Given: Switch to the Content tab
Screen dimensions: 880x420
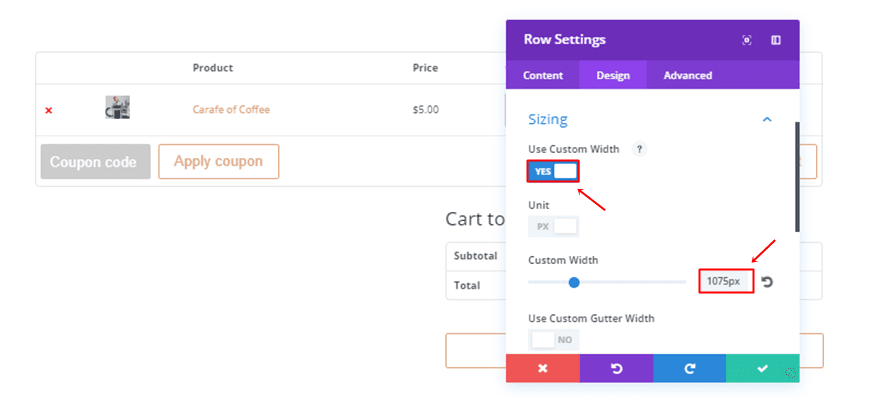Looking at the screenshot, I should (x=543, y=75).
